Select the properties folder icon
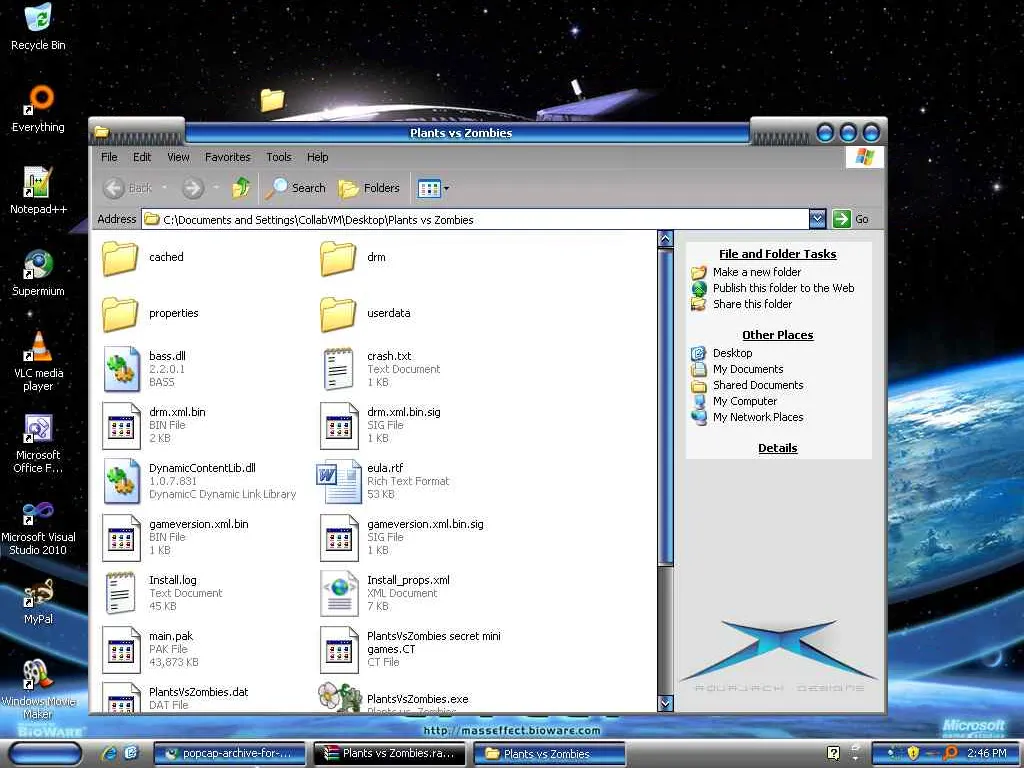 point(120,314)
